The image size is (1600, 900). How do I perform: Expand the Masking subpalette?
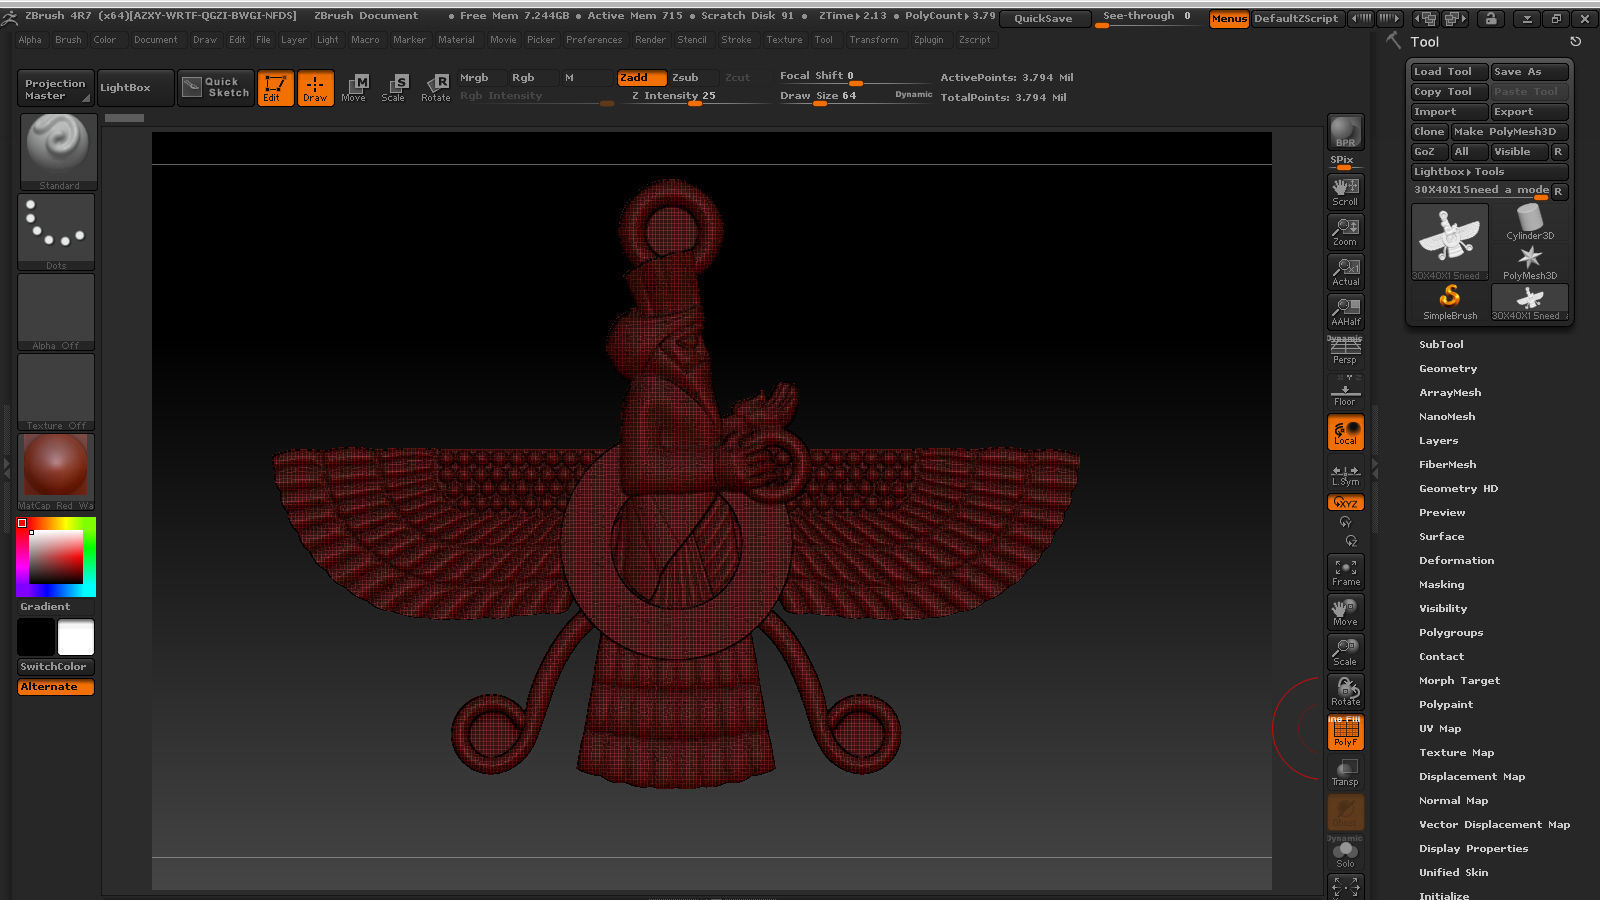point(1441,584)
